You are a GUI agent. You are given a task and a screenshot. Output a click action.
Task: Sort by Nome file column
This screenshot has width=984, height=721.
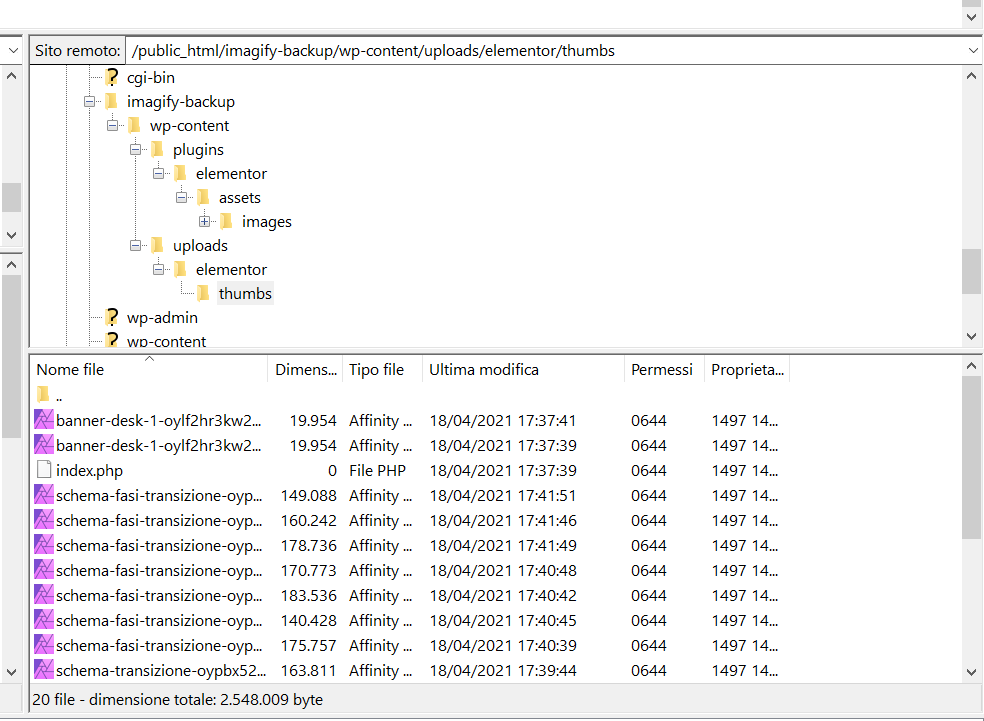tap(149, 370)
